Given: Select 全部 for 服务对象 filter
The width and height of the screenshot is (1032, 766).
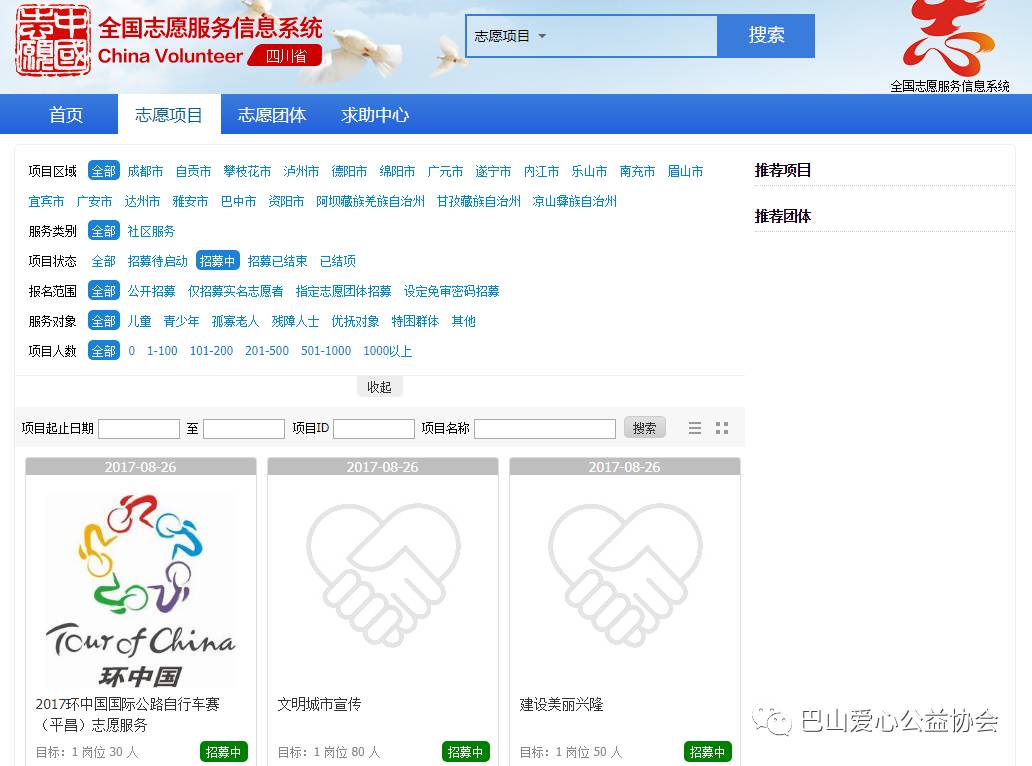Looking at the screenshot, I should point(103,321).
